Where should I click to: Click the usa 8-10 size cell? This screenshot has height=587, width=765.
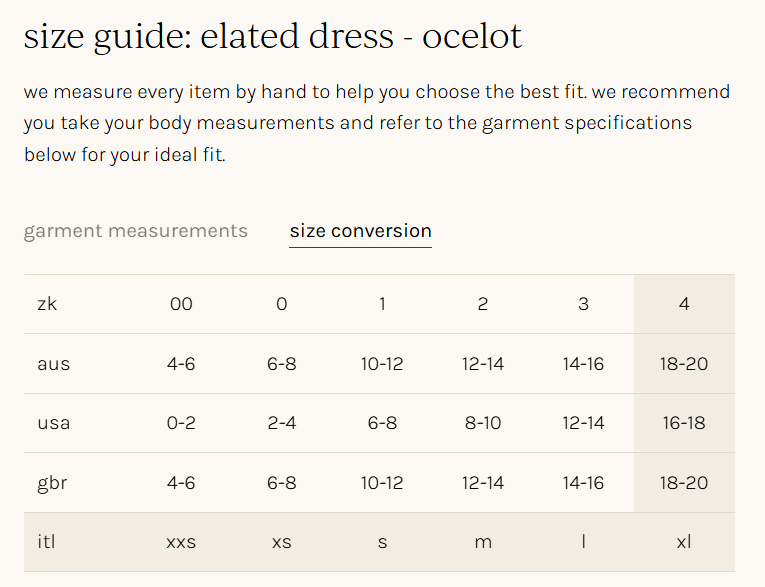click(483, 423)
